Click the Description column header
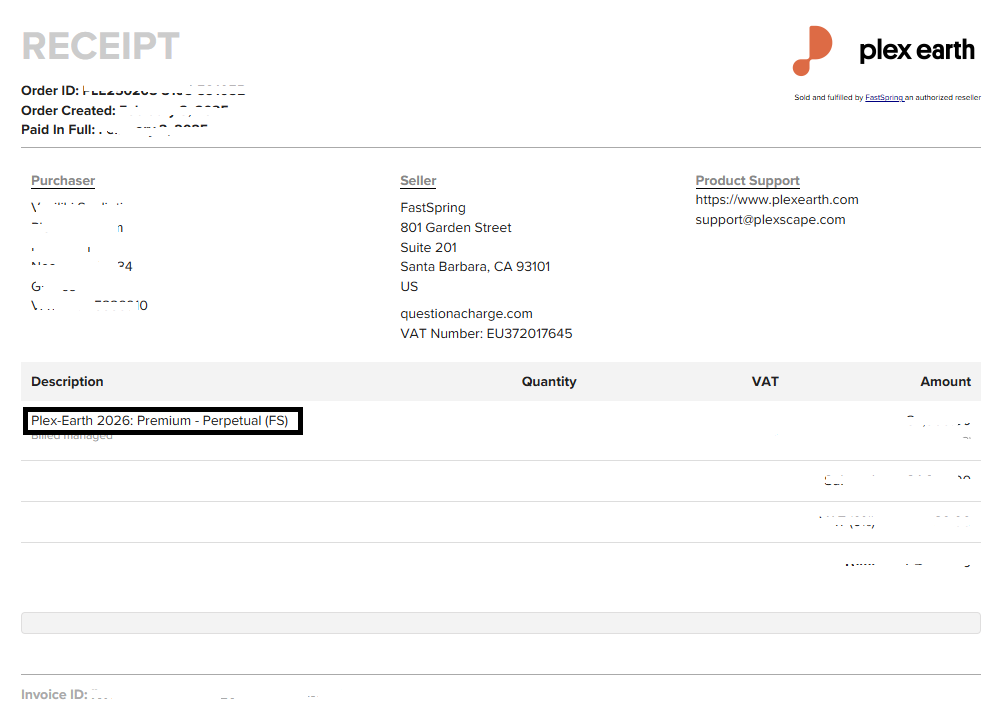The image size is (1002, 724). point(67,381)
